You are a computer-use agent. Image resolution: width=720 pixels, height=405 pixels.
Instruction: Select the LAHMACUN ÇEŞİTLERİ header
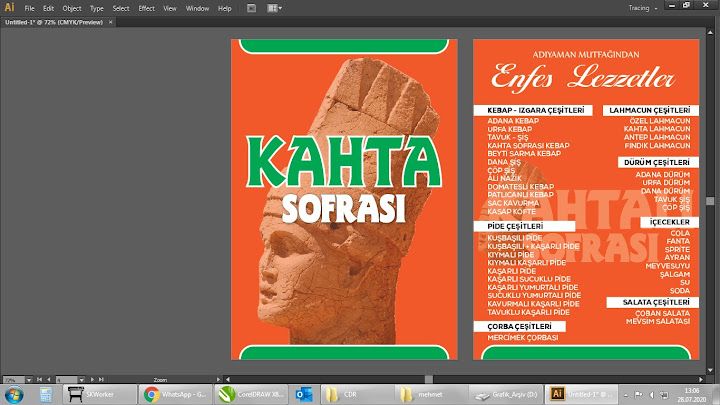(650, 110)
